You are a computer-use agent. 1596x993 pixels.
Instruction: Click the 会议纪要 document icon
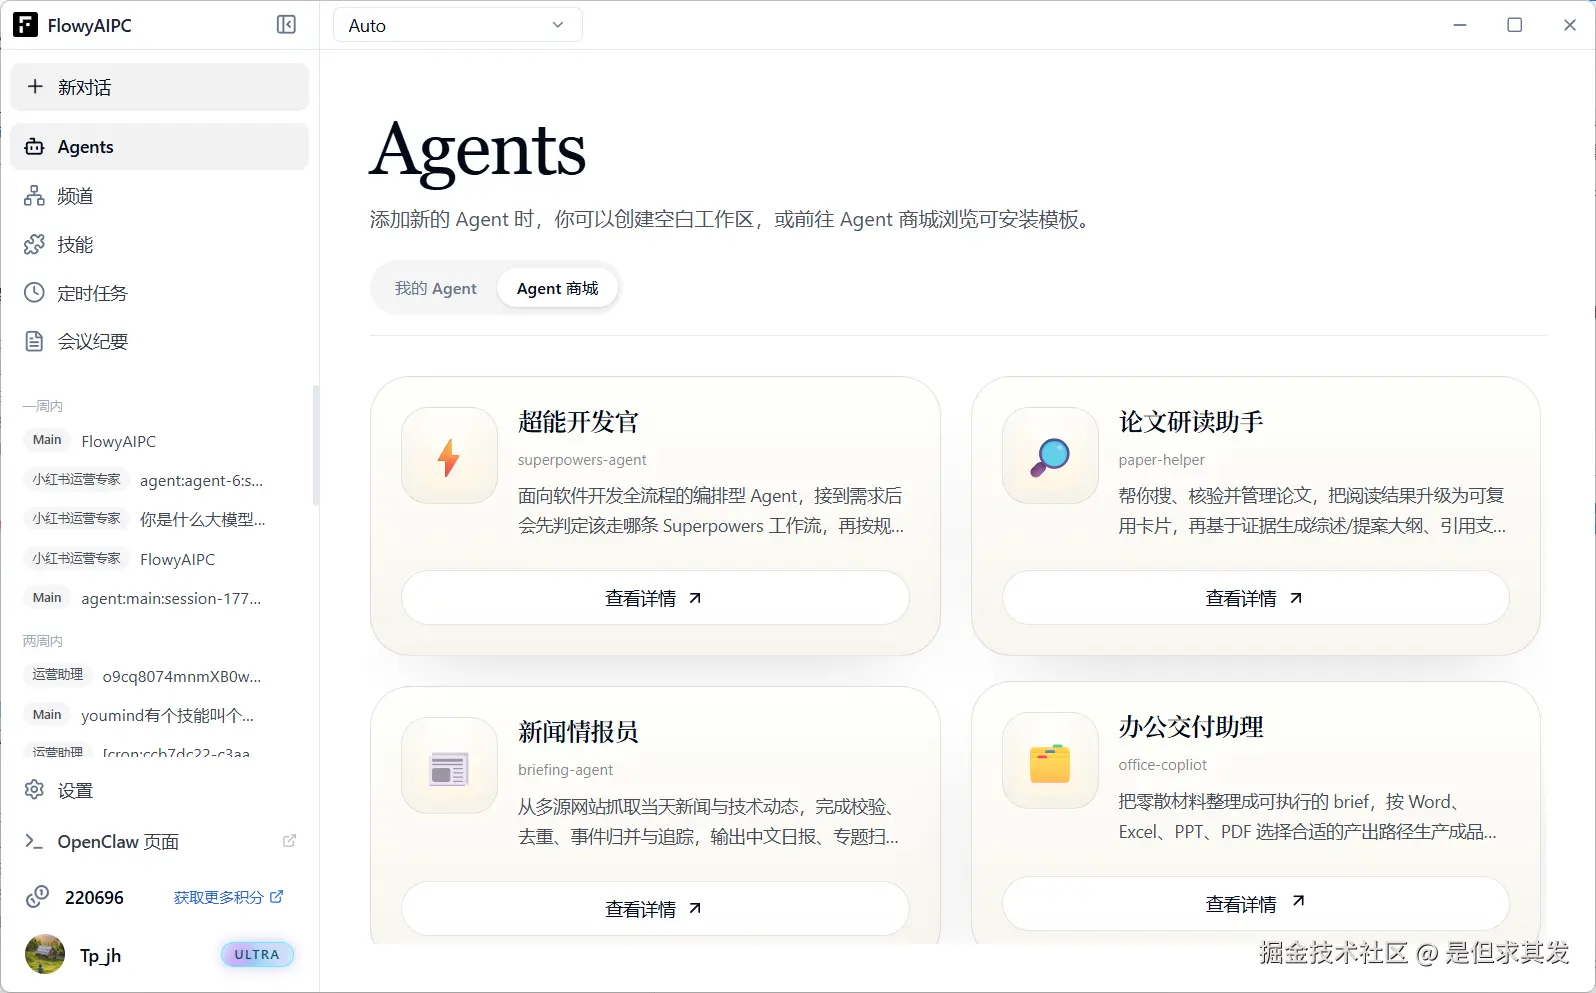click(34, 341)
